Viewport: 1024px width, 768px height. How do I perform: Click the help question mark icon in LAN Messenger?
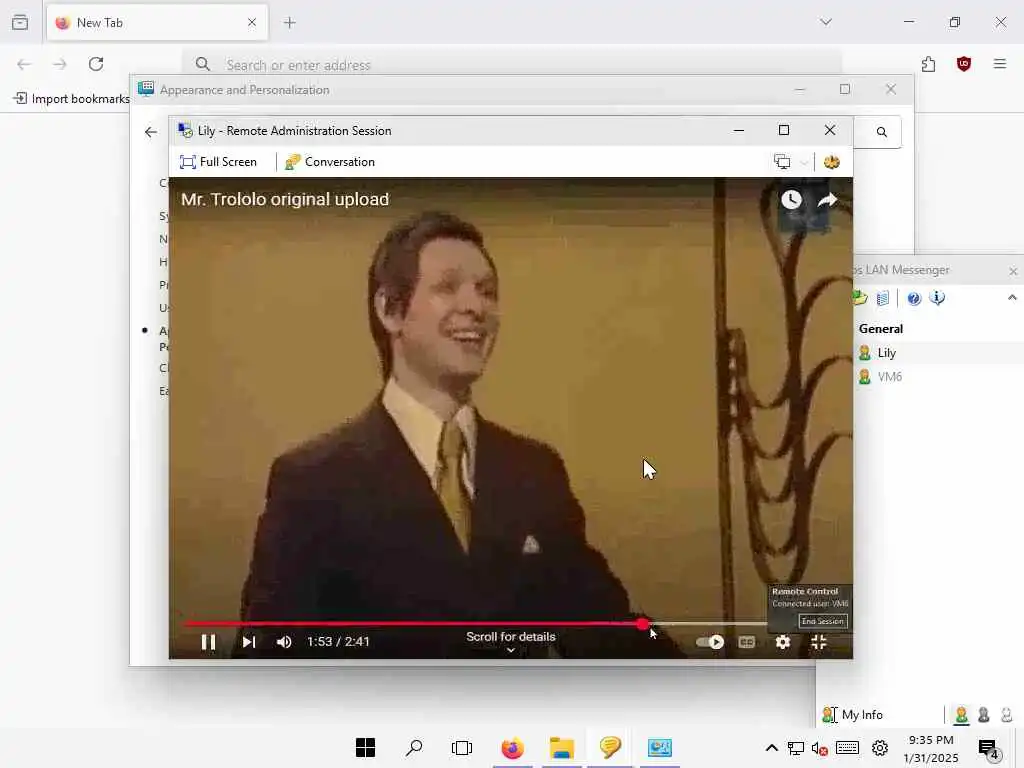pyautogui.click(x=914, y=298)
